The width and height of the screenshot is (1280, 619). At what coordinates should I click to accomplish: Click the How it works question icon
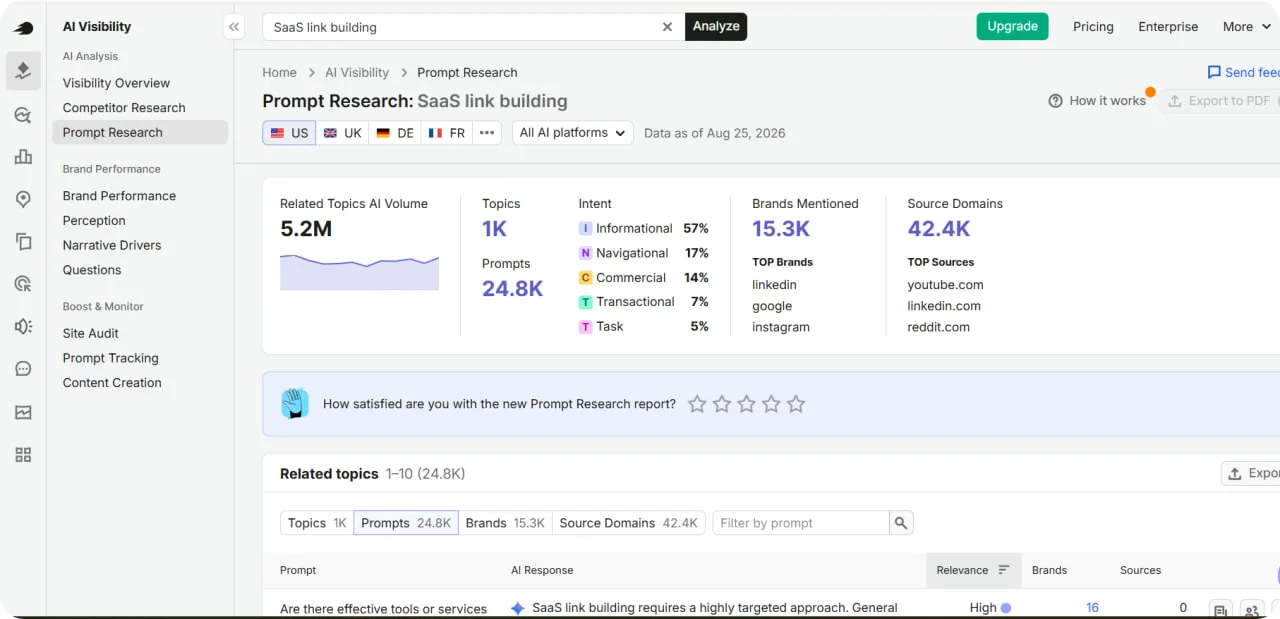1055,101
